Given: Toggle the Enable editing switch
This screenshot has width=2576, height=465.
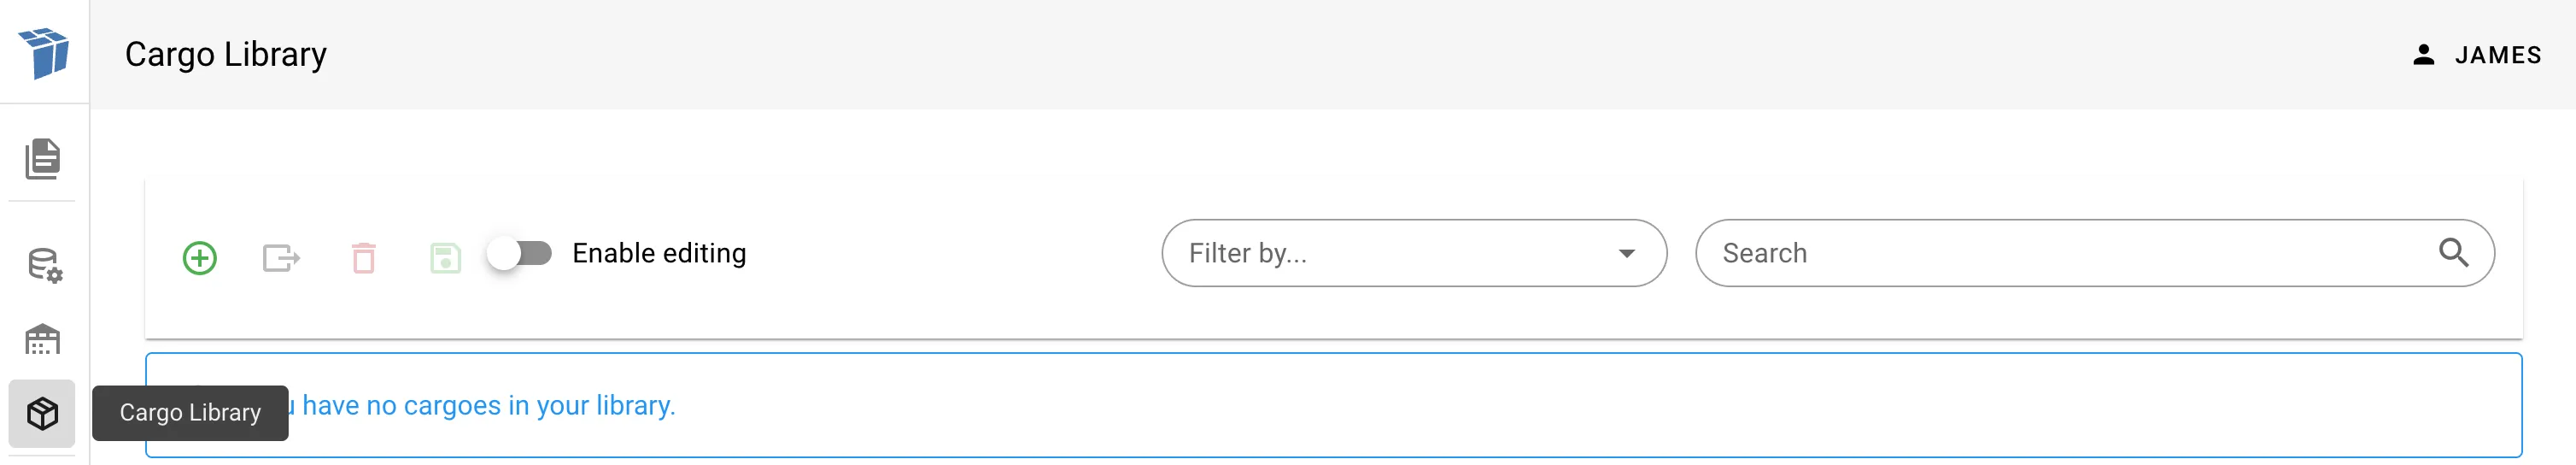Looking at the screenshot, I should coord(520,253).
